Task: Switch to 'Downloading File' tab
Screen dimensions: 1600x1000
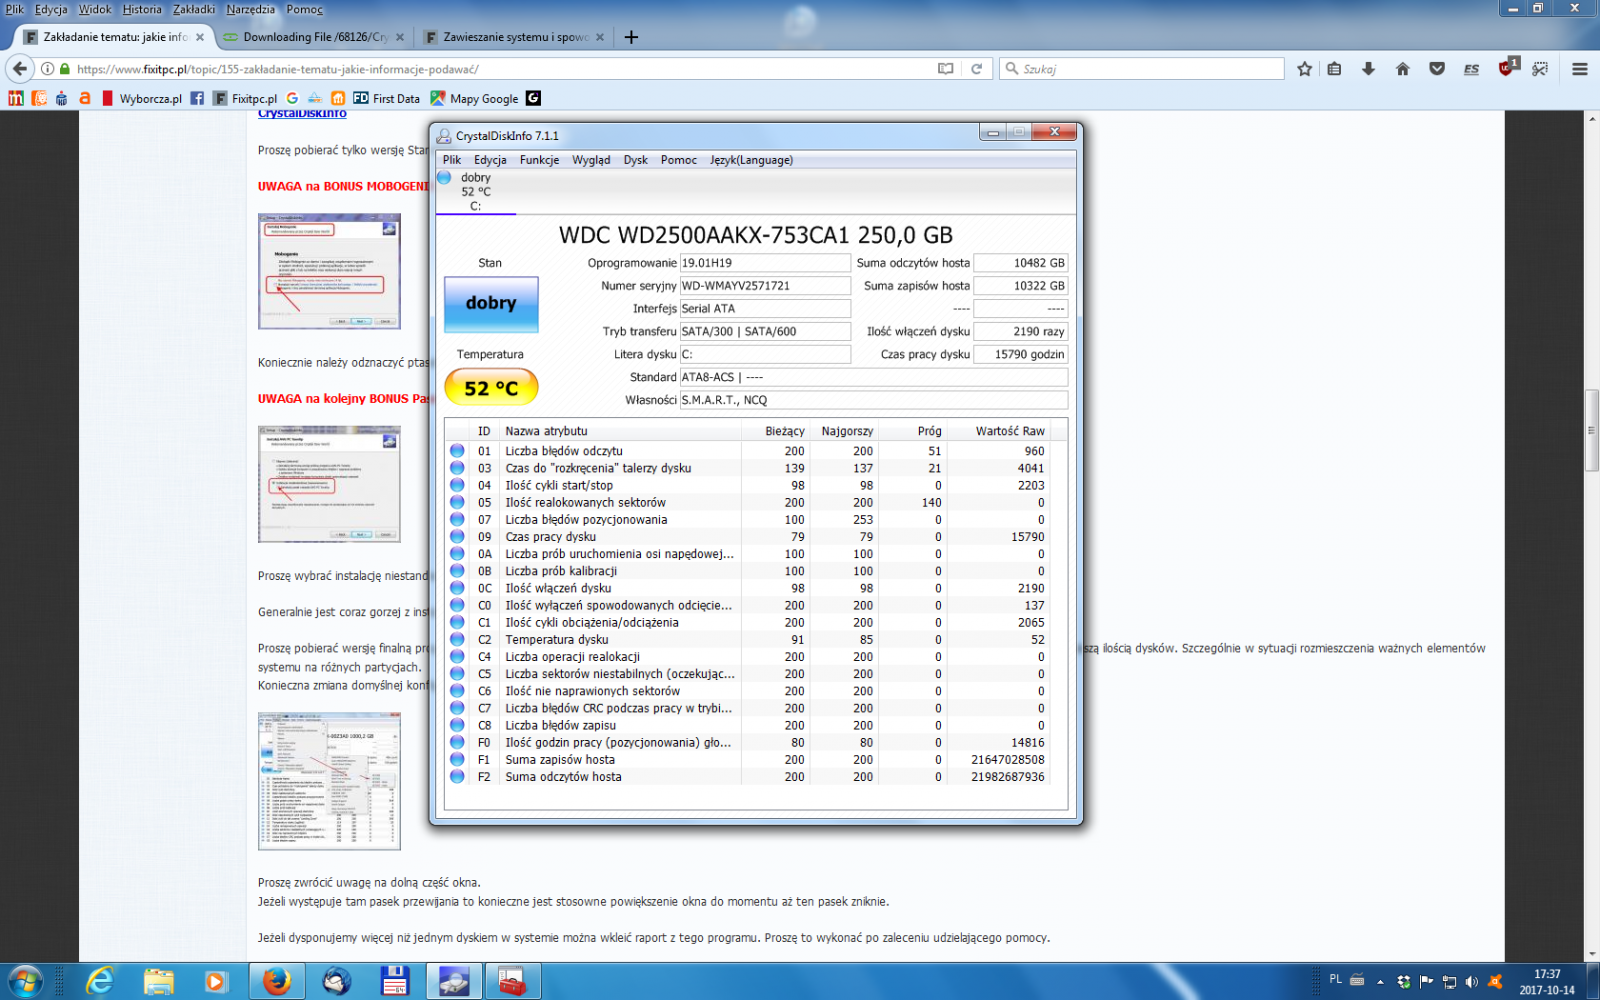Action: pos(314,37)
